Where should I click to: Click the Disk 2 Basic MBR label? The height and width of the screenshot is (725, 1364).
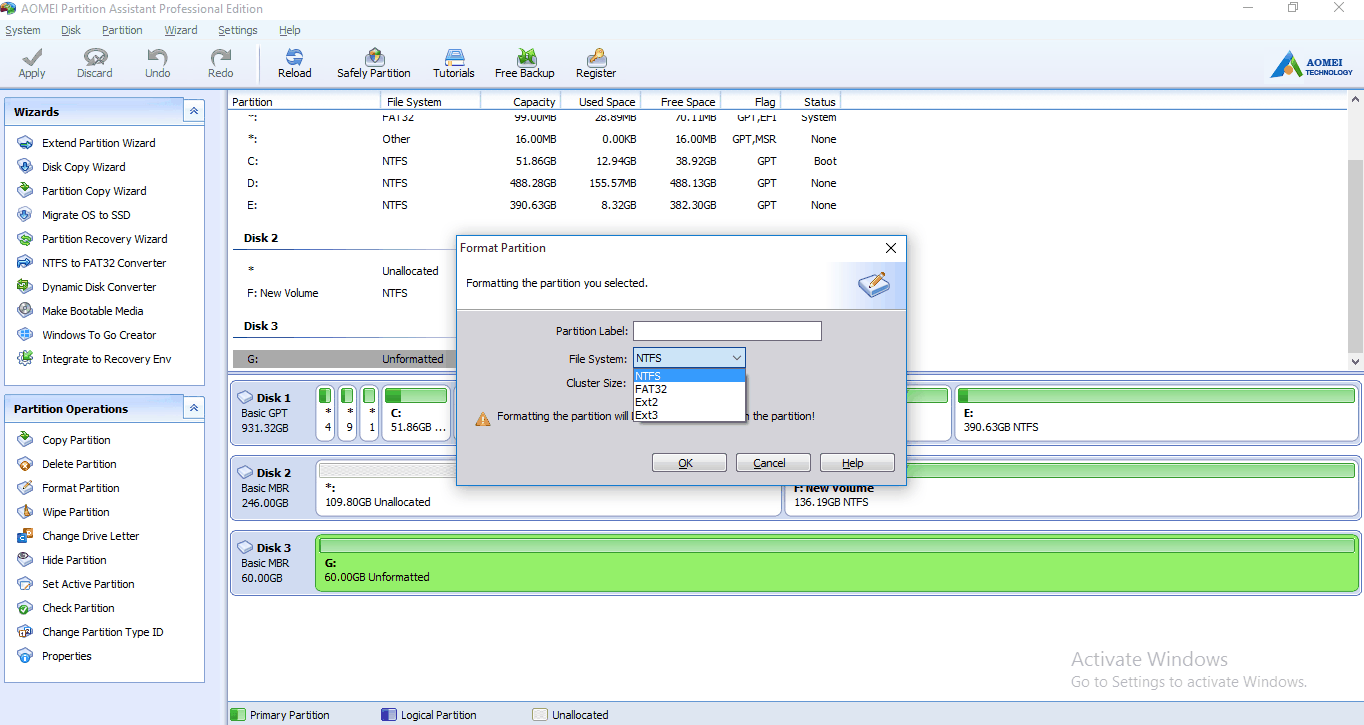click(271, 487)
